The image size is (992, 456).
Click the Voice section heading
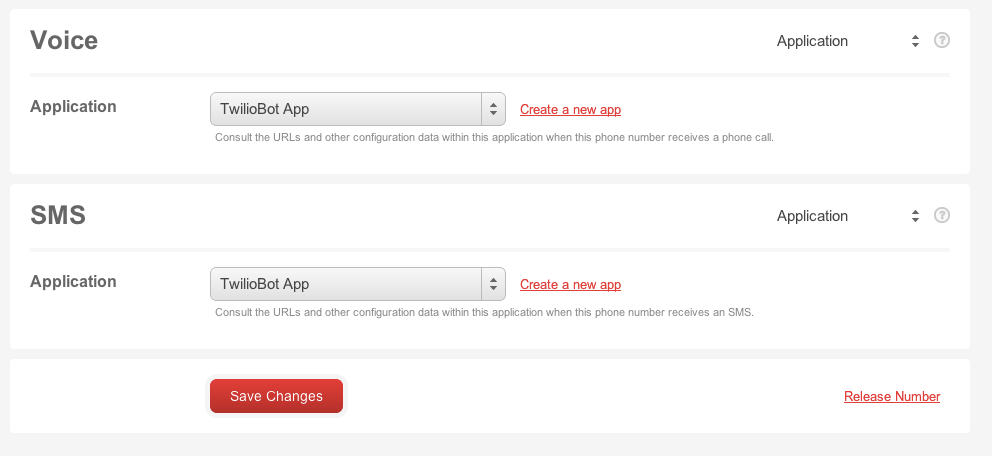coord(64,40)
